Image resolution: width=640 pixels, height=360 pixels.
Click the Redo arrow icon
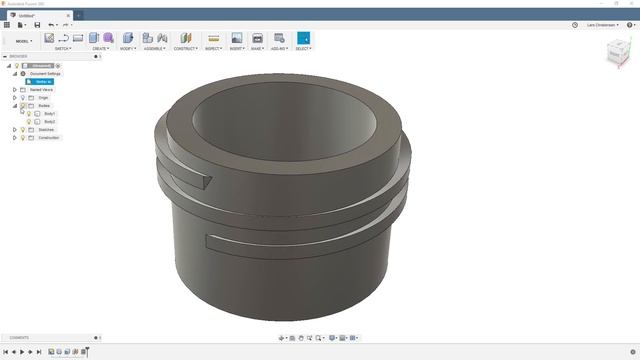pyautogui.click(x=65, y=25)
